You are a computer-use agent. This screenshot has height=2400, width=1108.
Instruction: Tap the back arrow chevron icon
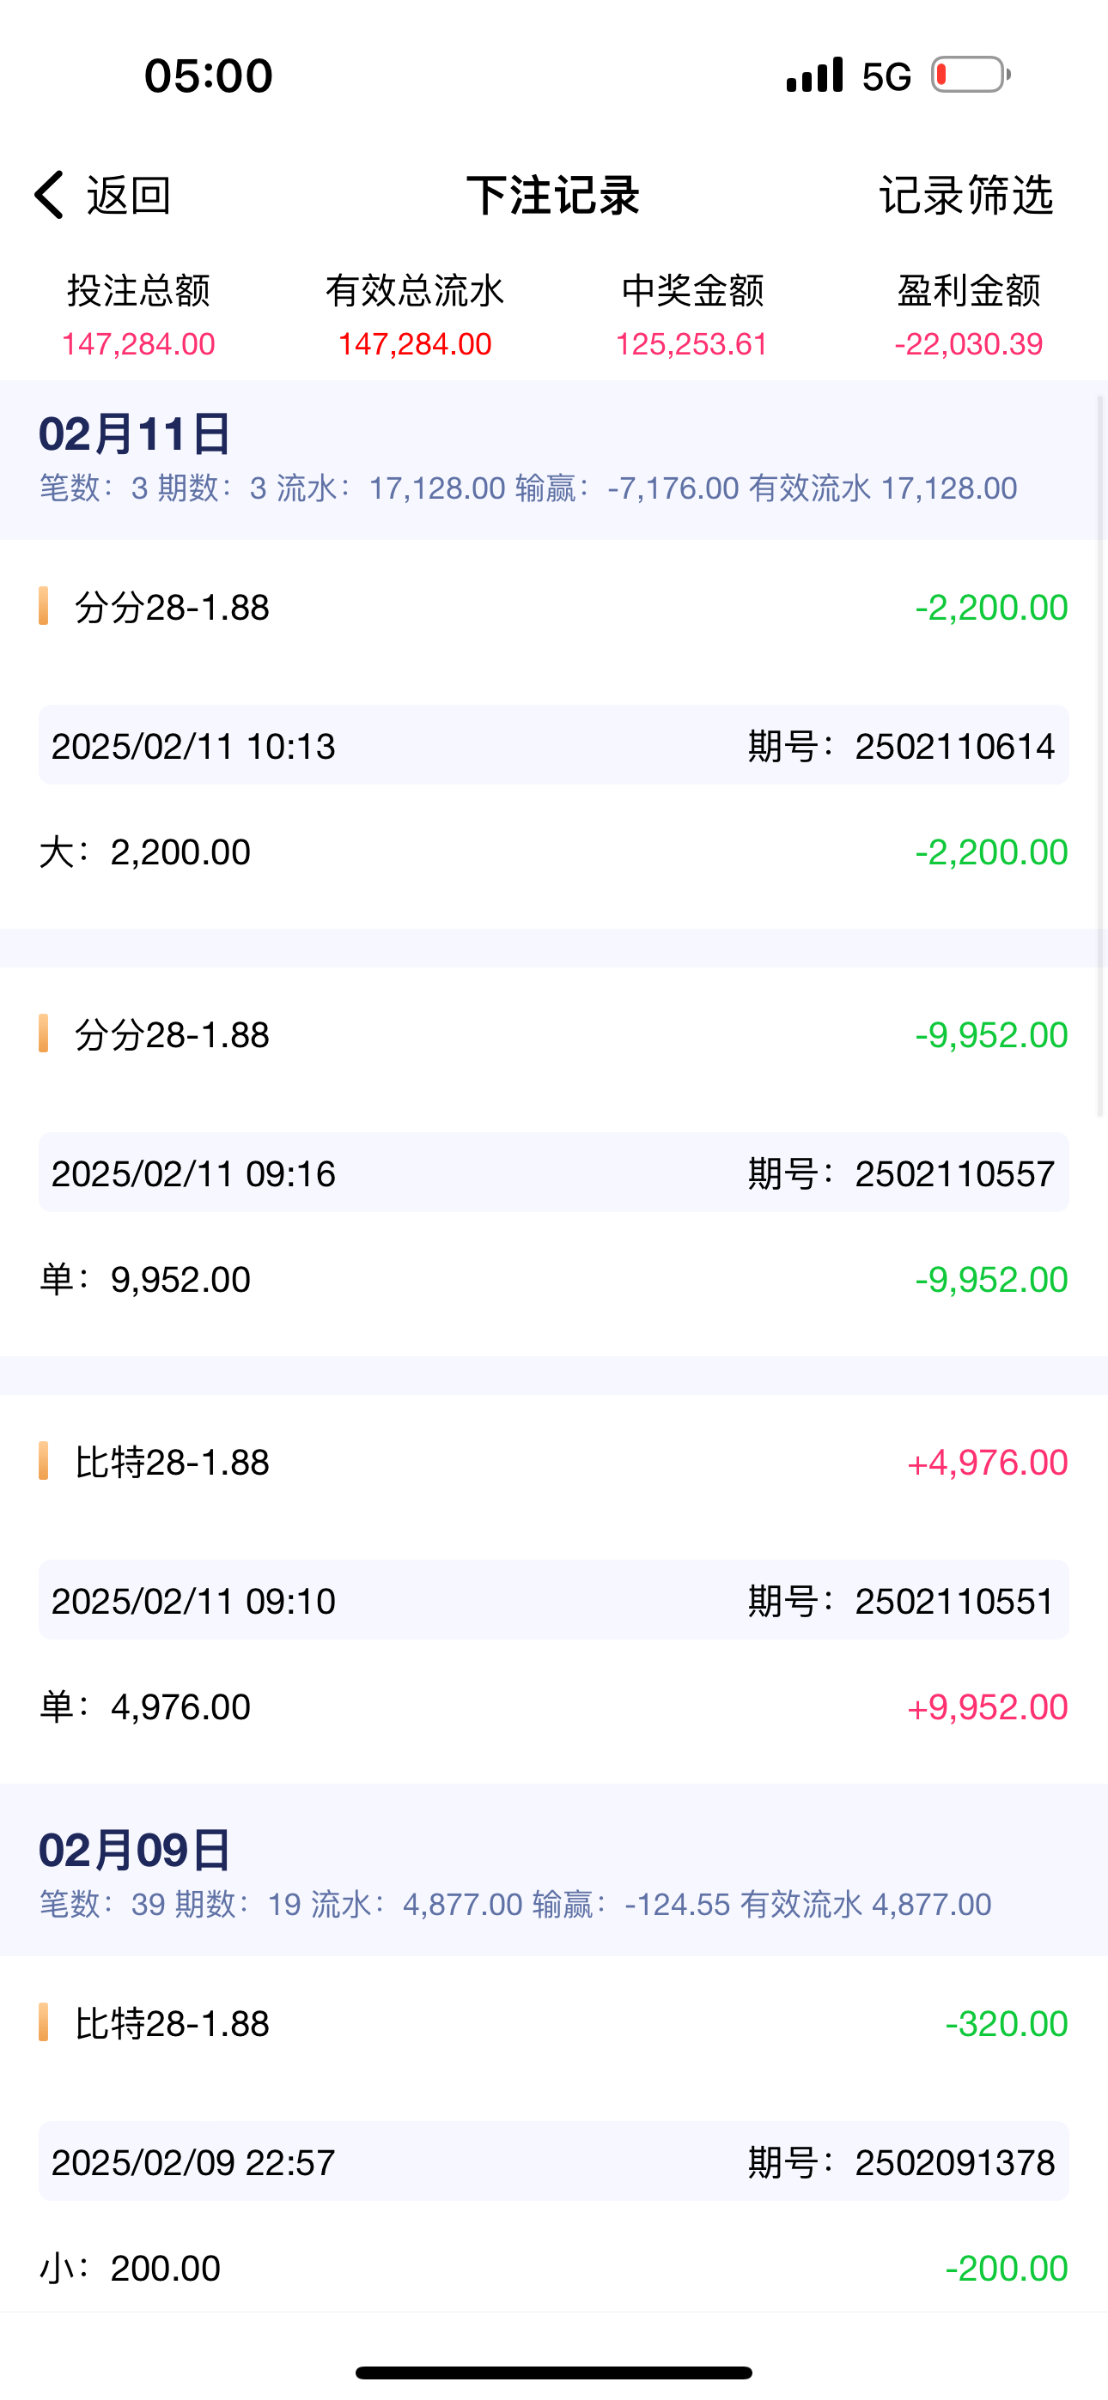click(49, 194)
